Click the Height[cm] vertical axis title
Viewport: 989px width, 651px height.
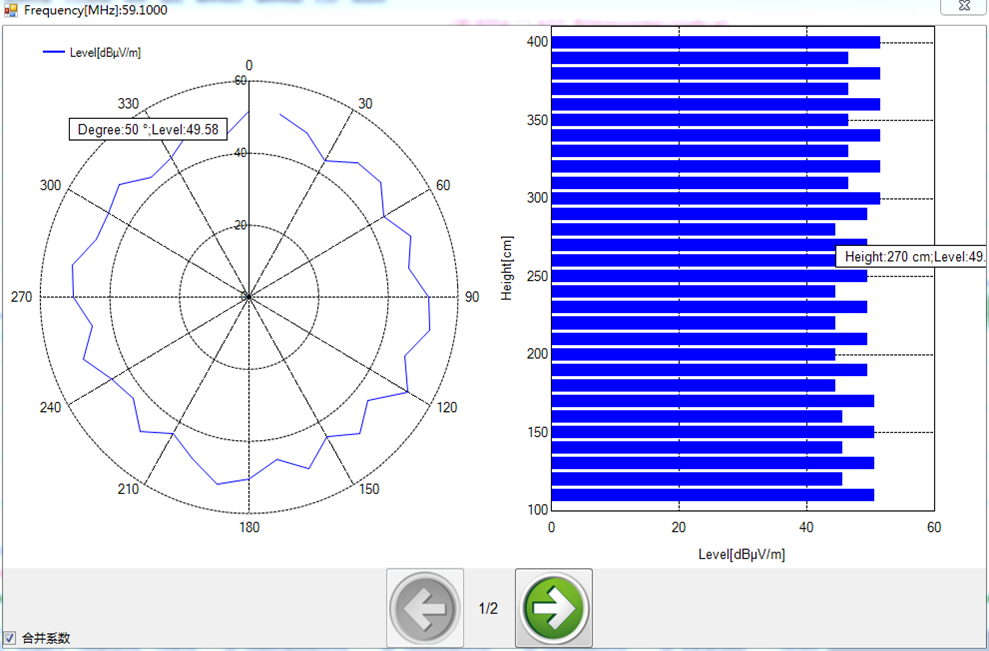pos(508,270)
